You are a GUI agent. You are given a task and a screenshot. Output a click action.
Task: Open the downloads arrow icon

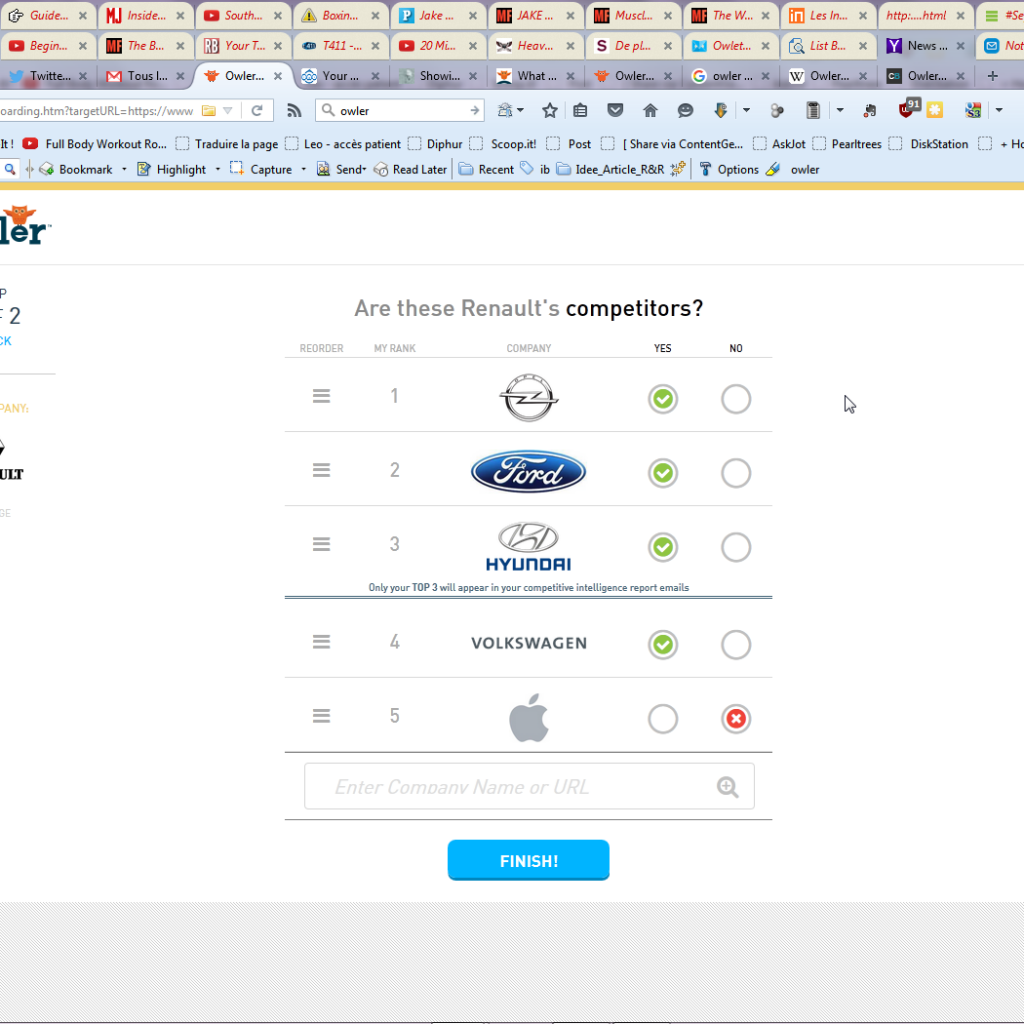click(720, 110)
